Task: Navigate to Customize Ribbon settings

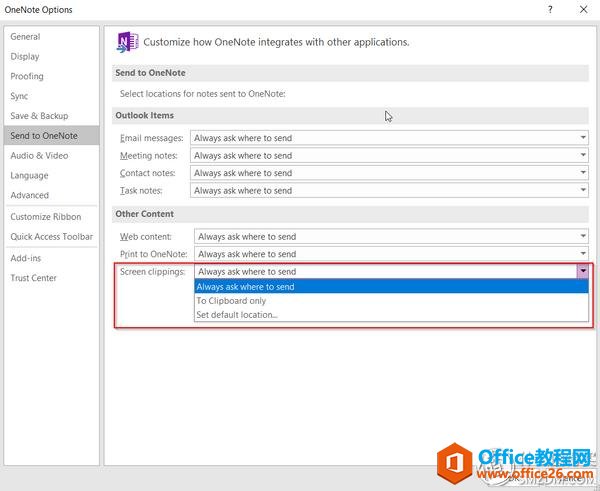Action: (x=46, y=217)
